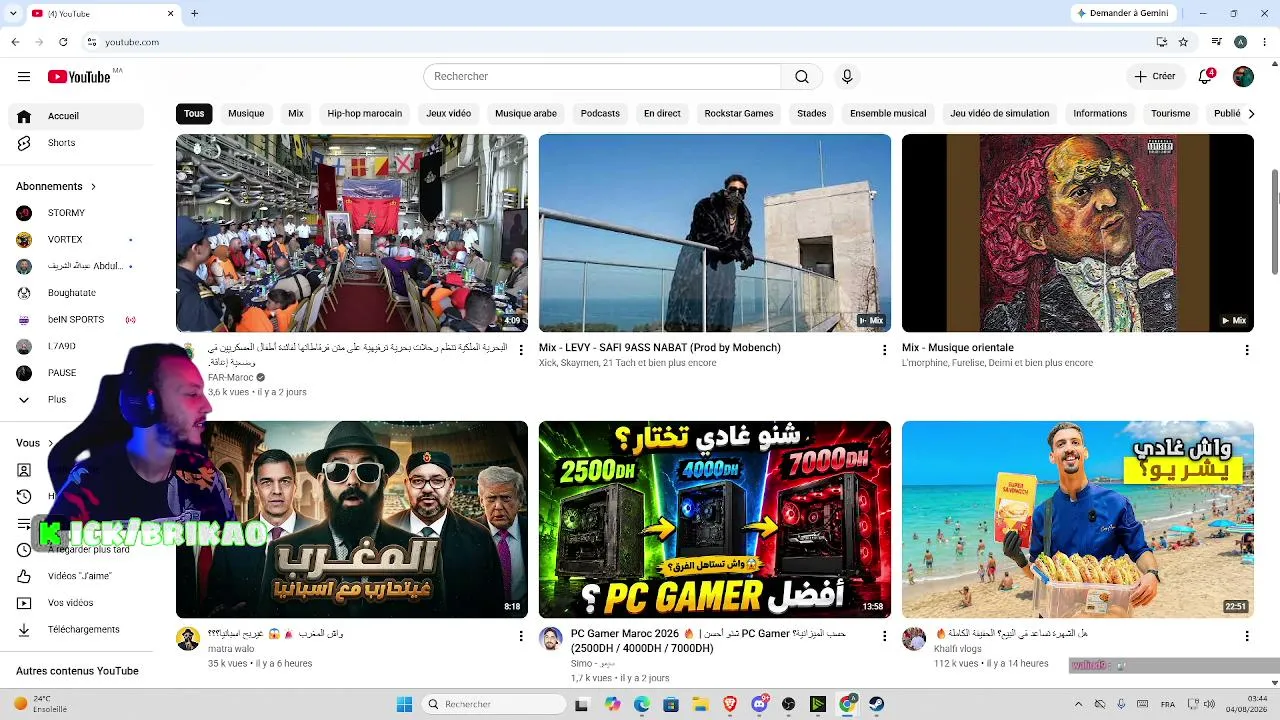
Task: Go back in browser history
Action: click(15, 42)
